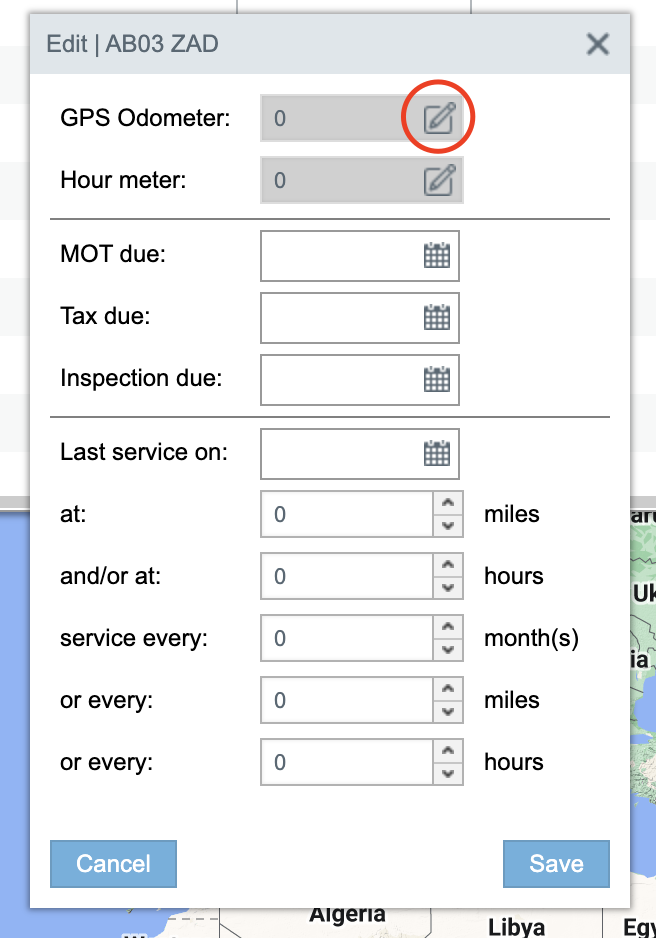656x938 pixels.
Task: Open the calendar picker for Tax due
Action: click(x=437, y=317)
